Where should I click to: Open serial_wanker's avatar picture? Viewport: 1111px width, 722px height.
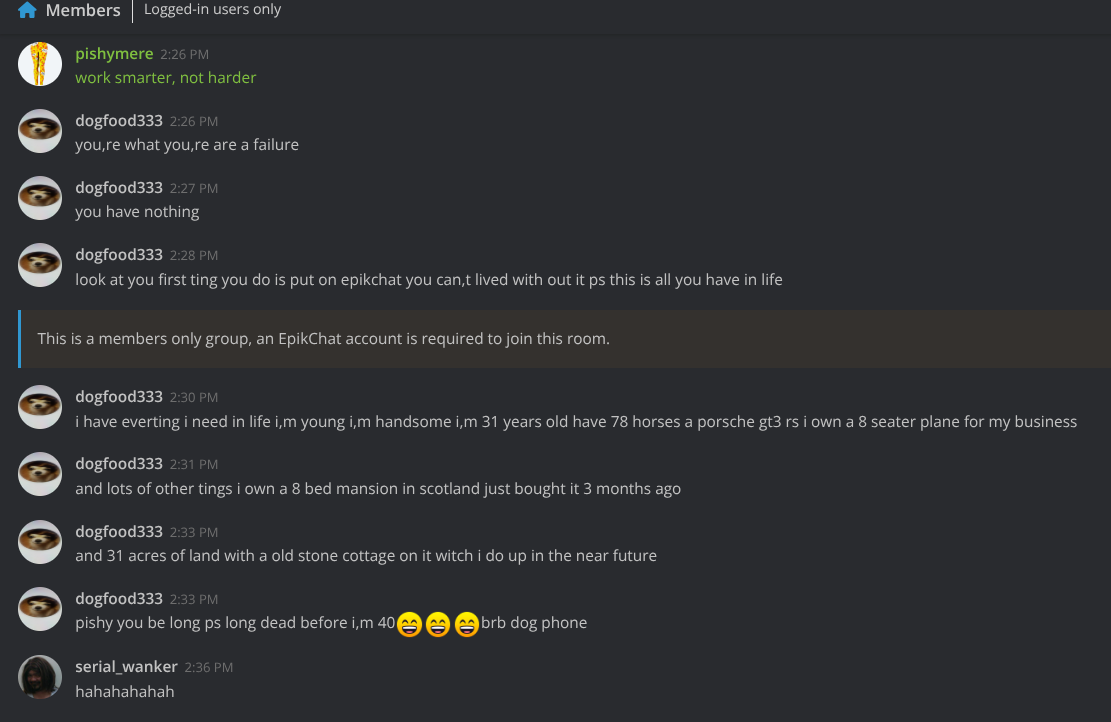[40, 677]
